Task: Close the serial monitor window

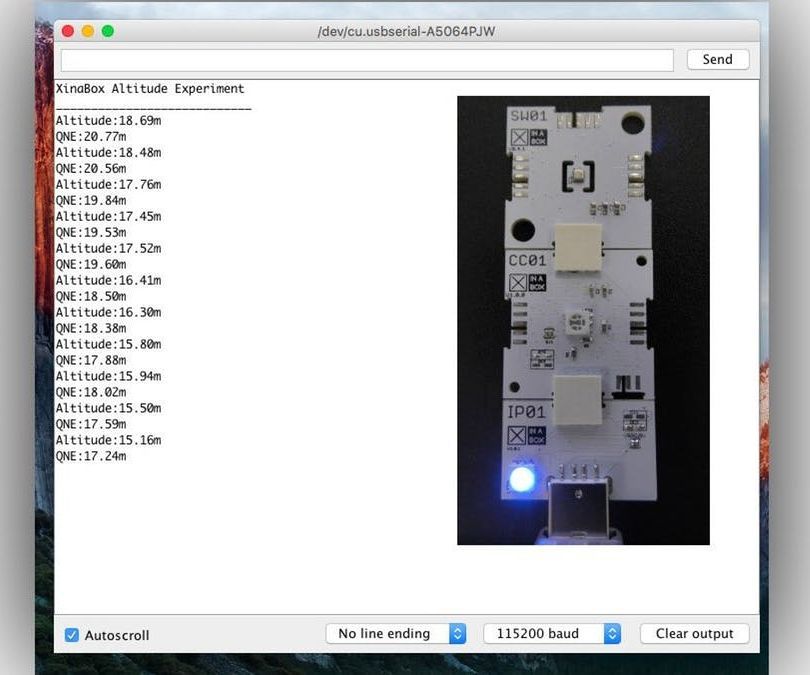Action: pos(68,31)
